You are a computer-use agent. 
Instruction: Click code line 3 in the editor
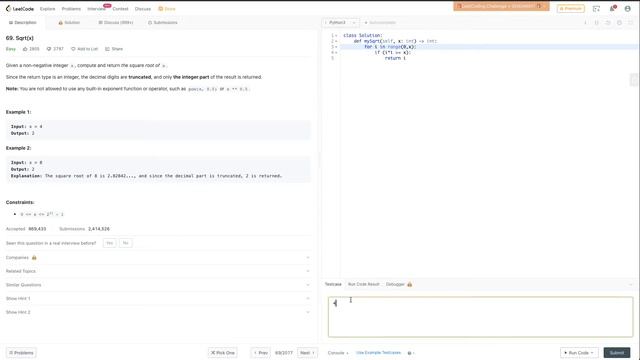click(489, 47)
